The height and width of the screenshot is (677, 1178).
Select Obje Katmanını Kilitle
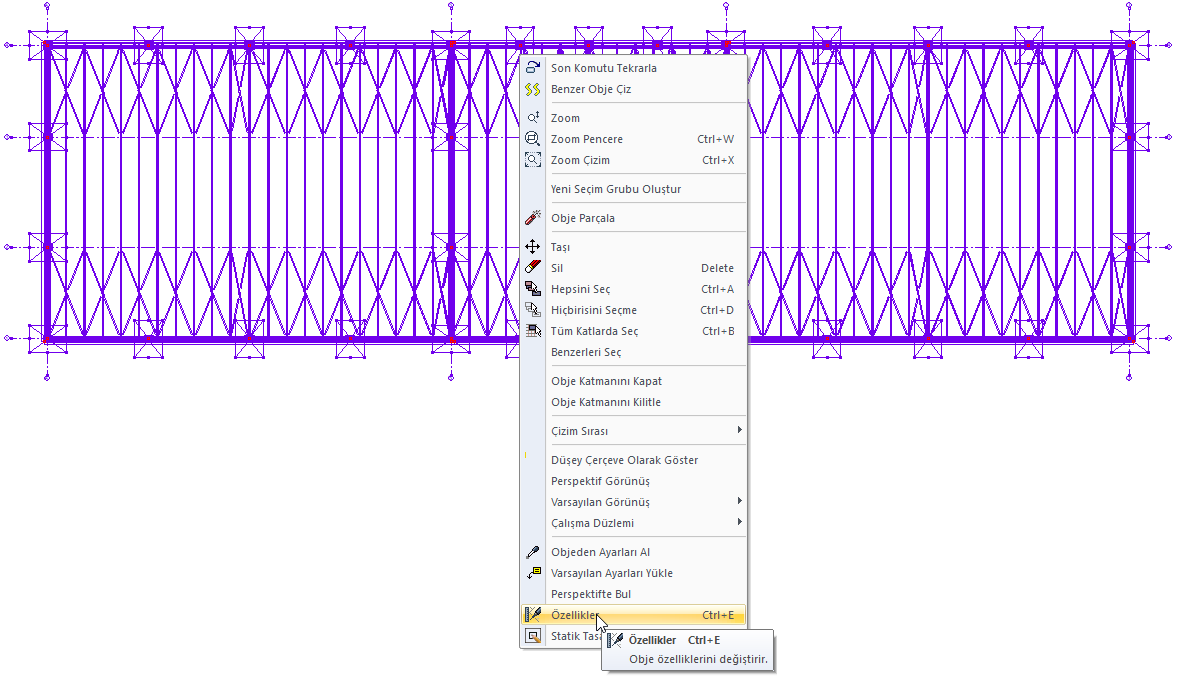click(633, 402)
